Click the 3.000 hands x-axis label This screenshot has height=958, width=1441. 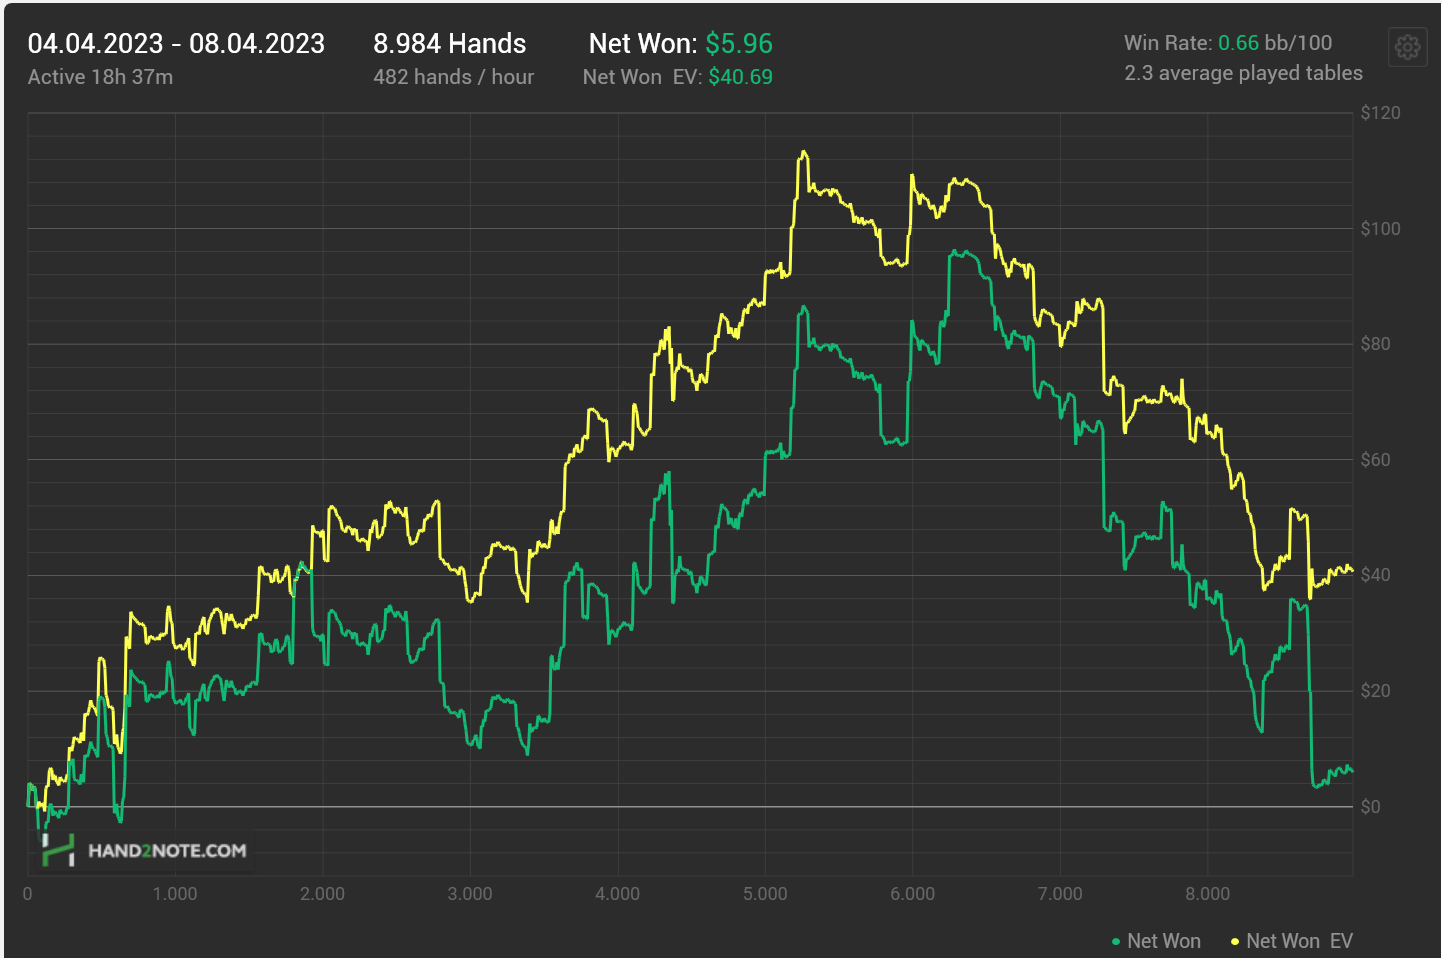tap(470, 894)
